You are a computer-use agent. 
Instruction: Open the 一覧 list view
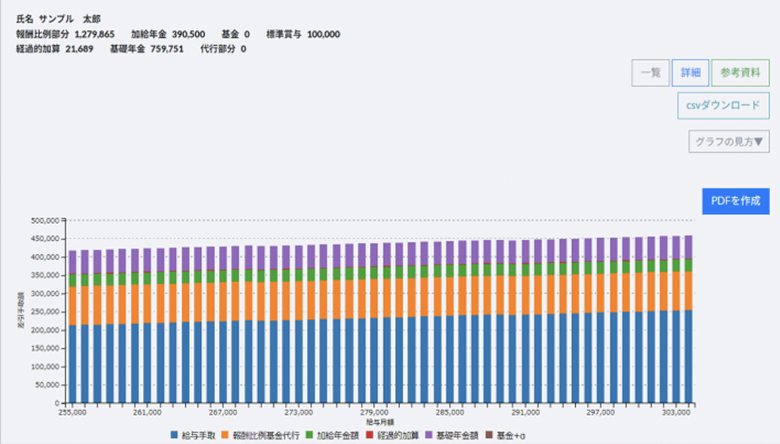650,73
